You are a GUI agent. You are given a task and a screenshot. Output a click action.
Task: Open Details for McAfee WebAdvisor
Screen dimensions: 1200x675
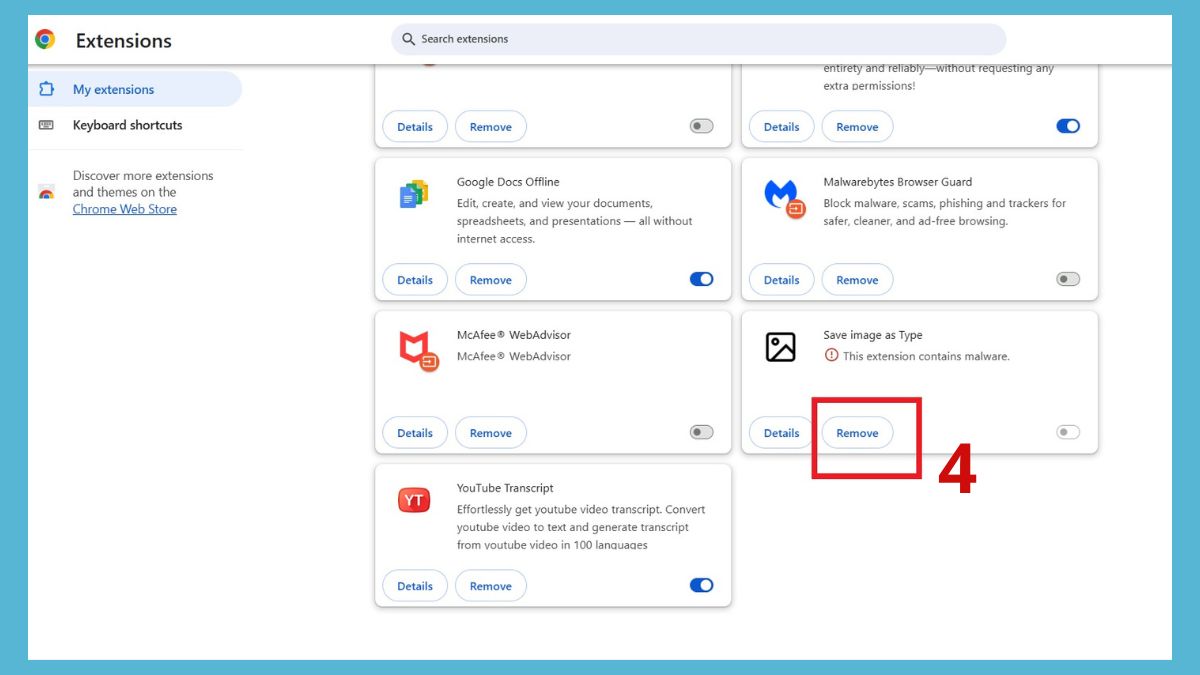pyautogui.click(x=415, y=433)
